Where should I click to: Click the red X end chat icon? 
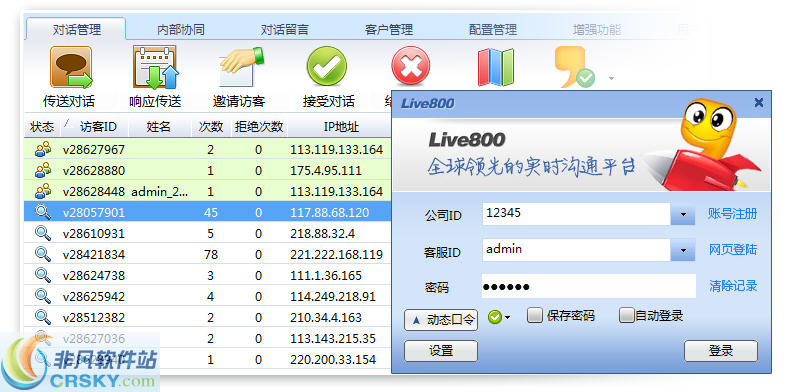[x=411, y=66]
